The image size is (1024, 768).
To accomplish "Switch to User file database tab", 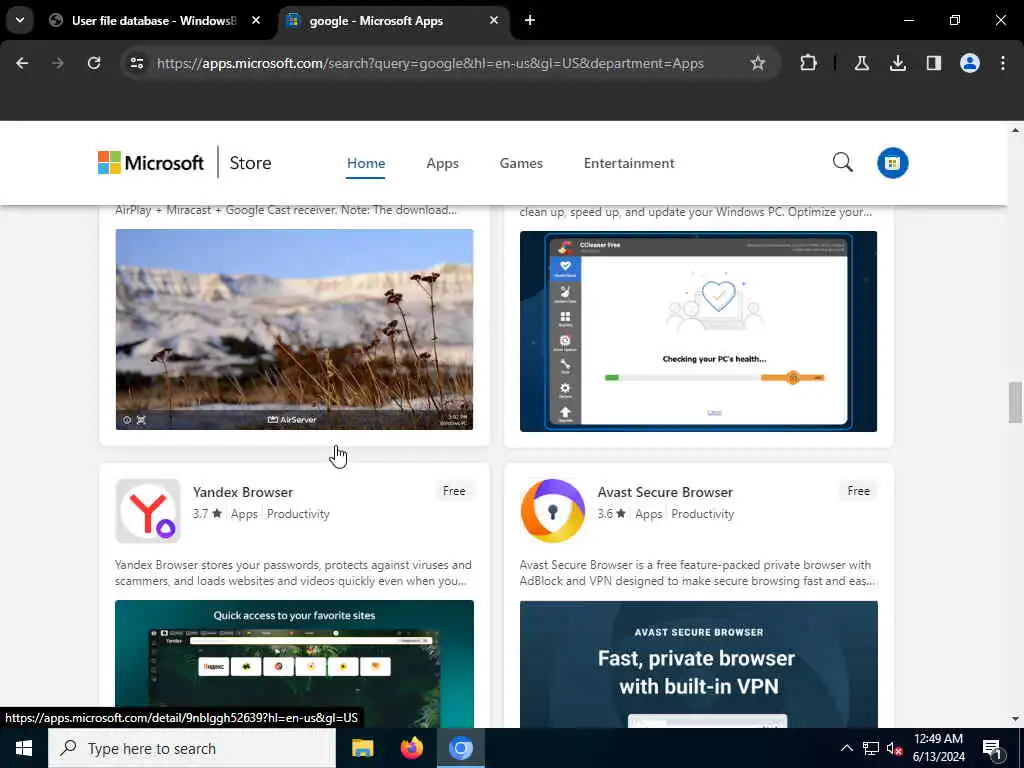I will [x=155, y=20].
